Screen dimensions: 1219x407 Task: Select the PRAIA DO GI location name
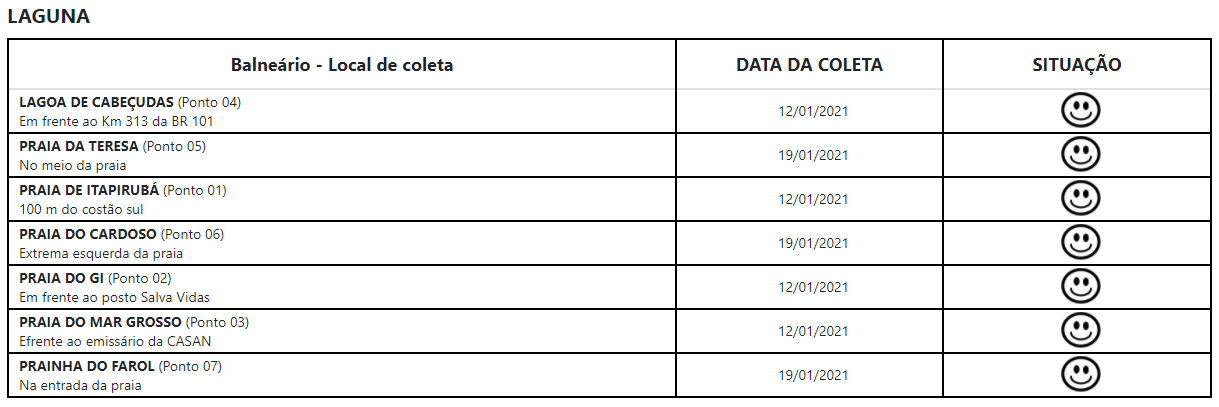(x=62, y=278)
